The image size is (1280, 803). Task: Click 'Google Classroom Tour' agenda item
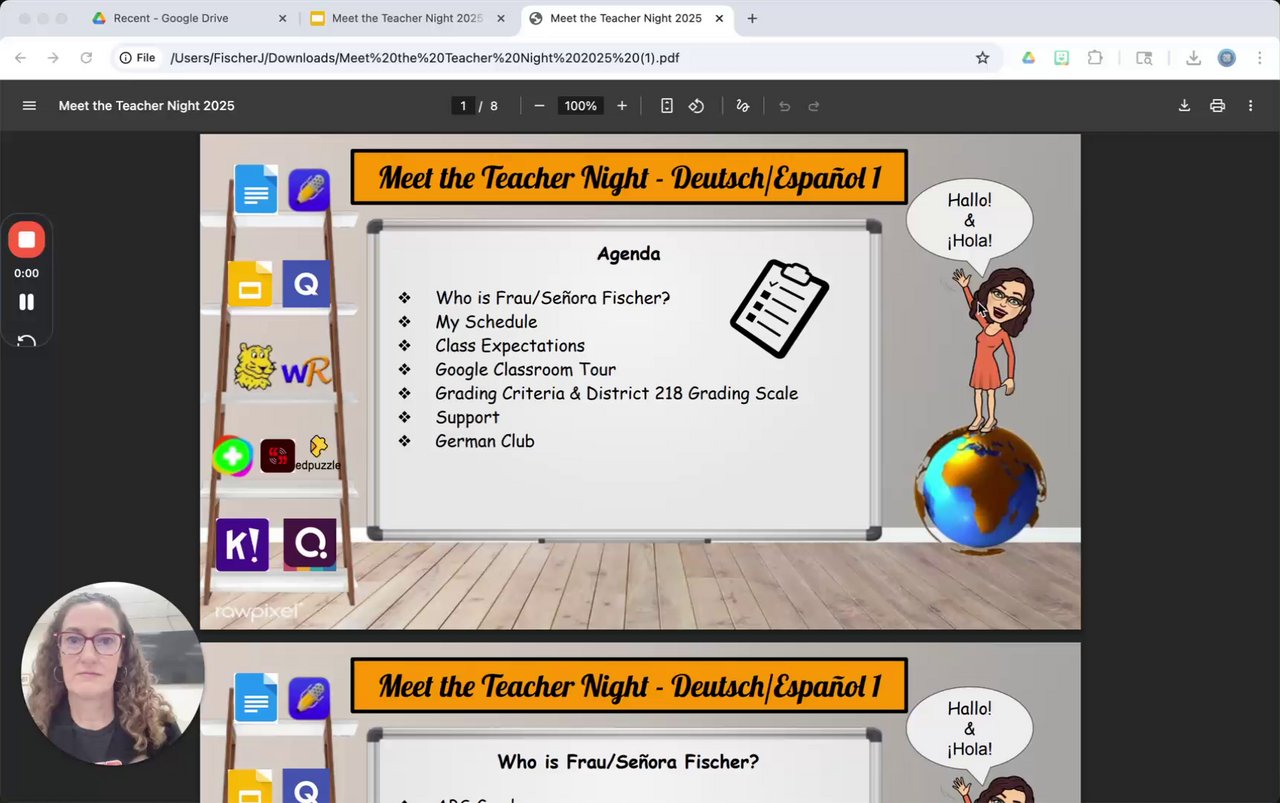point(525,369)
